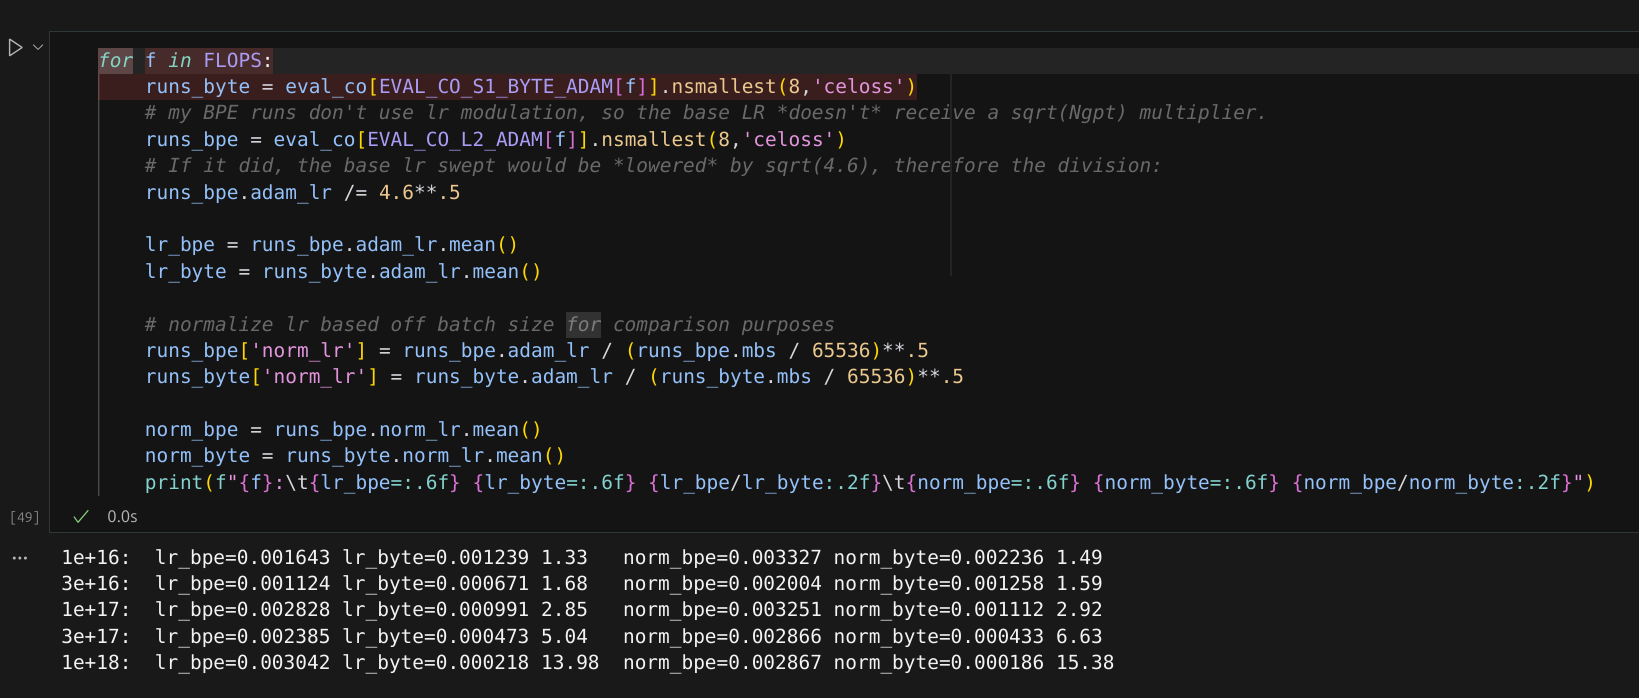The width and height of the screenshot is (1639, 698).
Task: Click the ratio 13.98 in the 1e+18 row
Action: click(x=570, y=663)
